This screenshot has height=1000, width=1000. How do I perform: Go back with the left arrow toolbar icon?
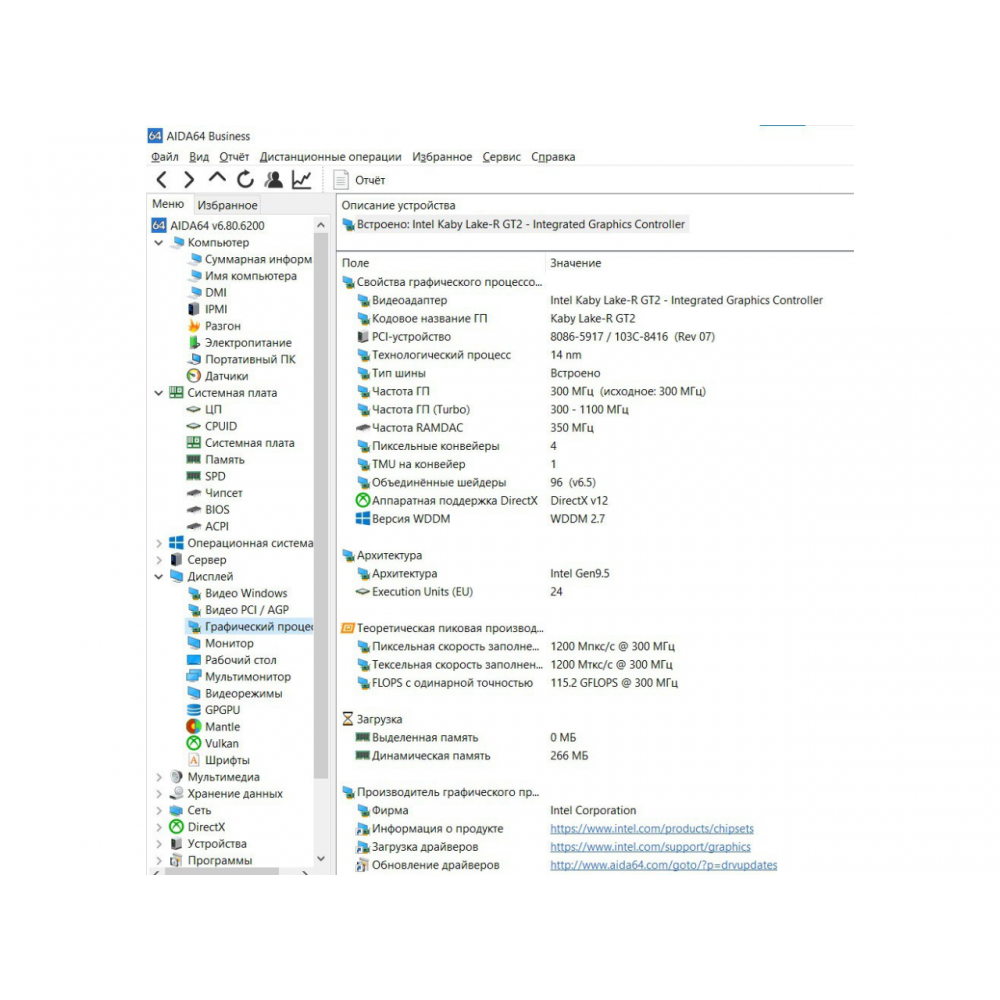(162, 180)
